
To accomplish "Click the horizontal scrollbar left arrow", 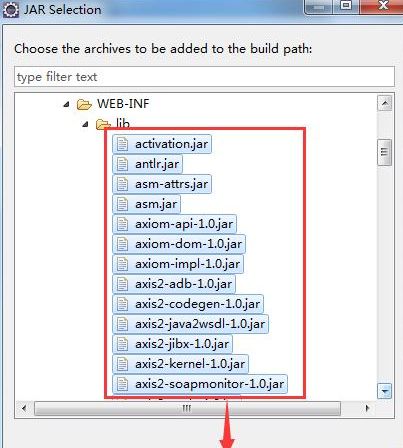I will click(x=24, y=408).
